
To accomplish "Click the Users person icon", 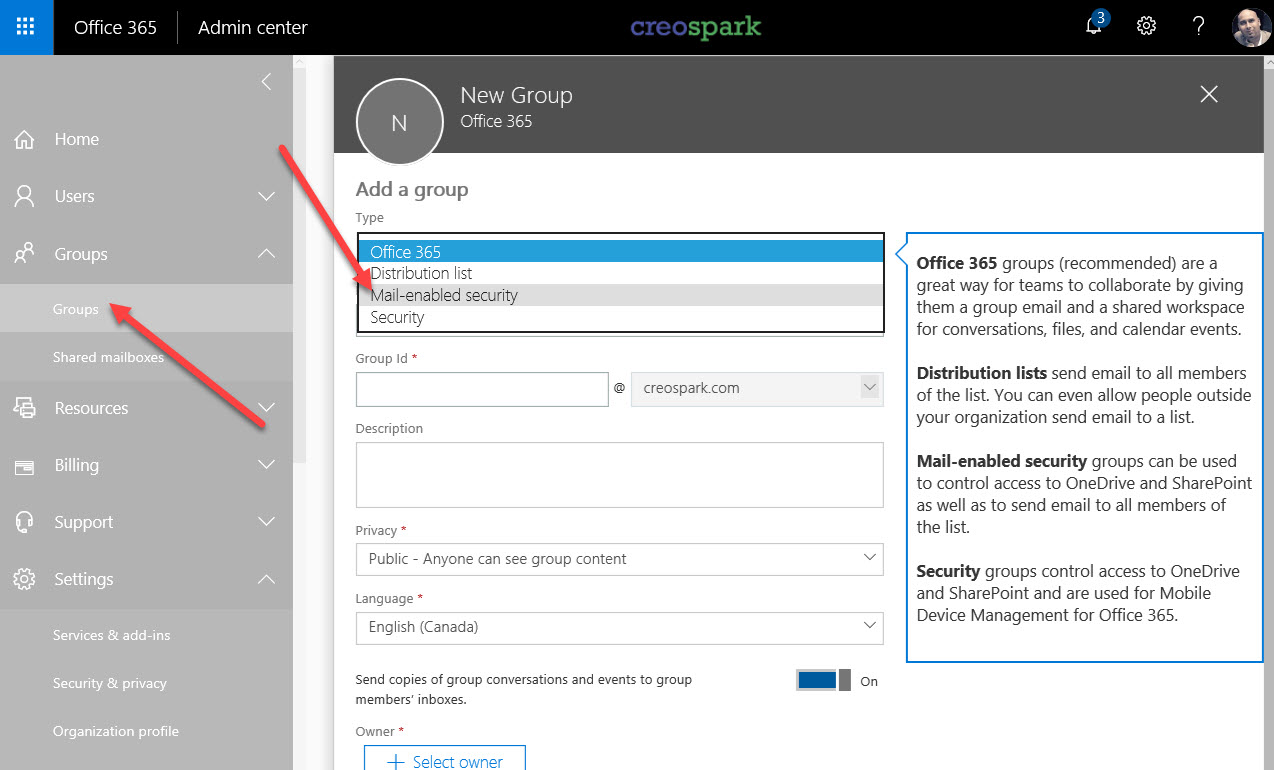I will [x=25, y=196].
